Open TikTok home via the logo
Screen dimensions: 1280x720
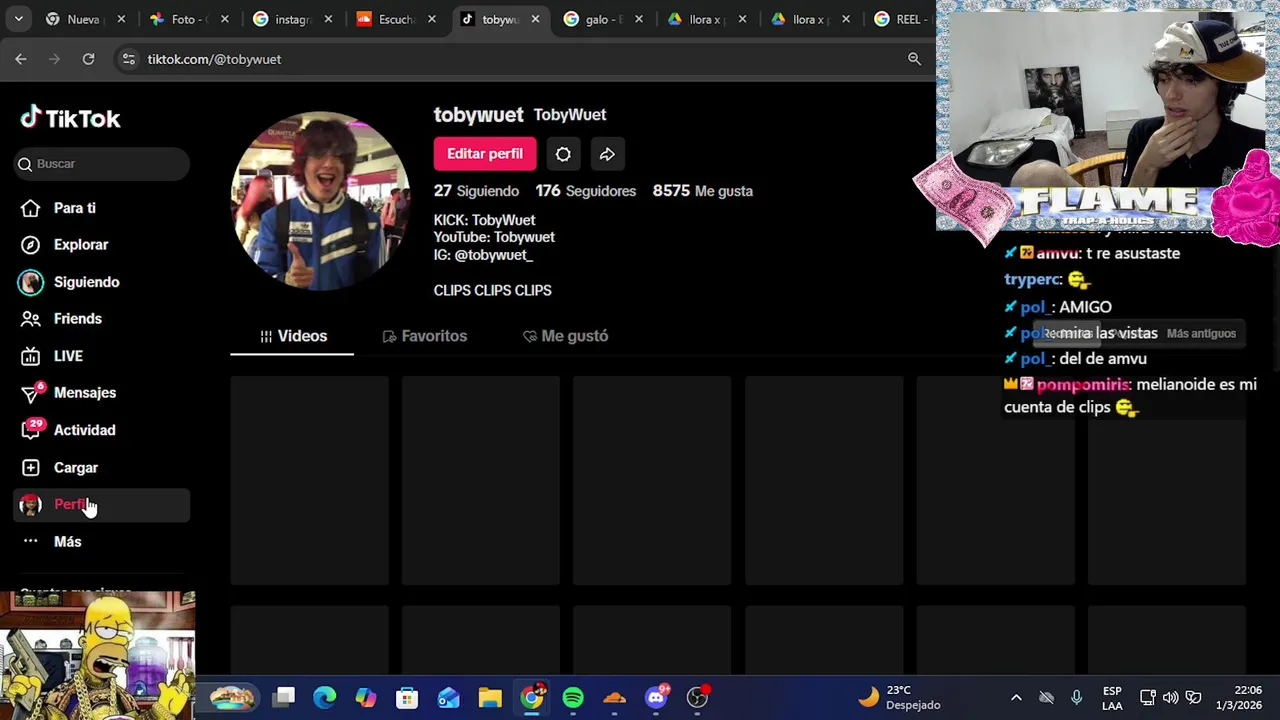(x=70, y=118)
